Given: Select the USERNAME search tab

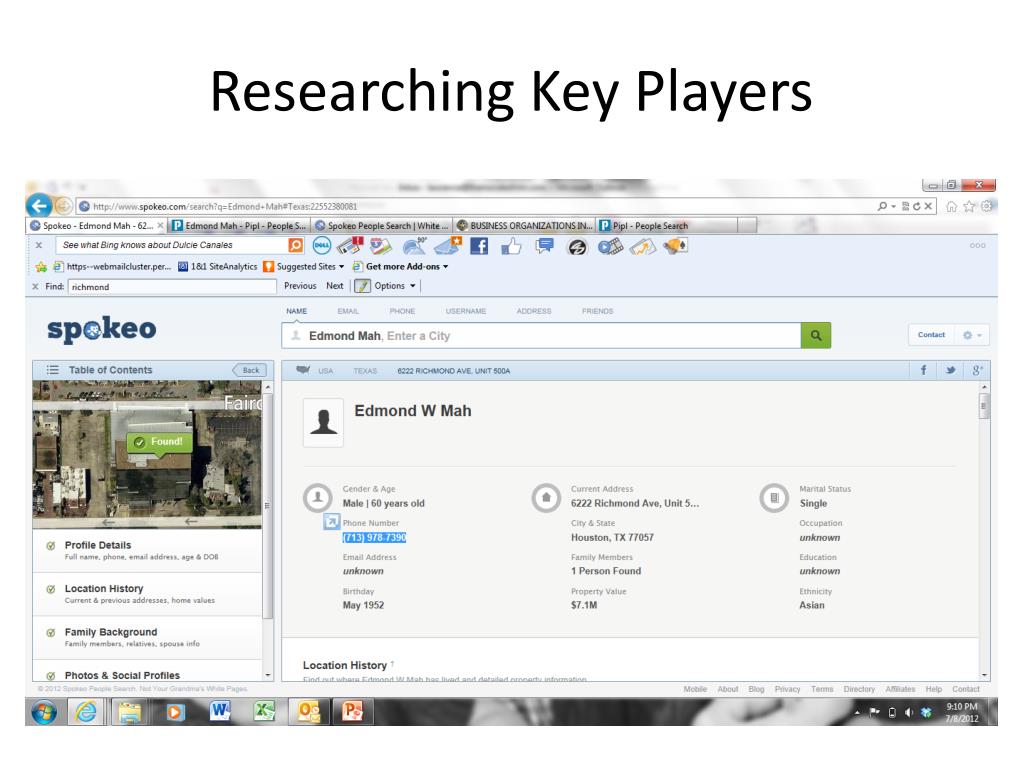Looking at the screenshot, I should (x=466, y=312).
